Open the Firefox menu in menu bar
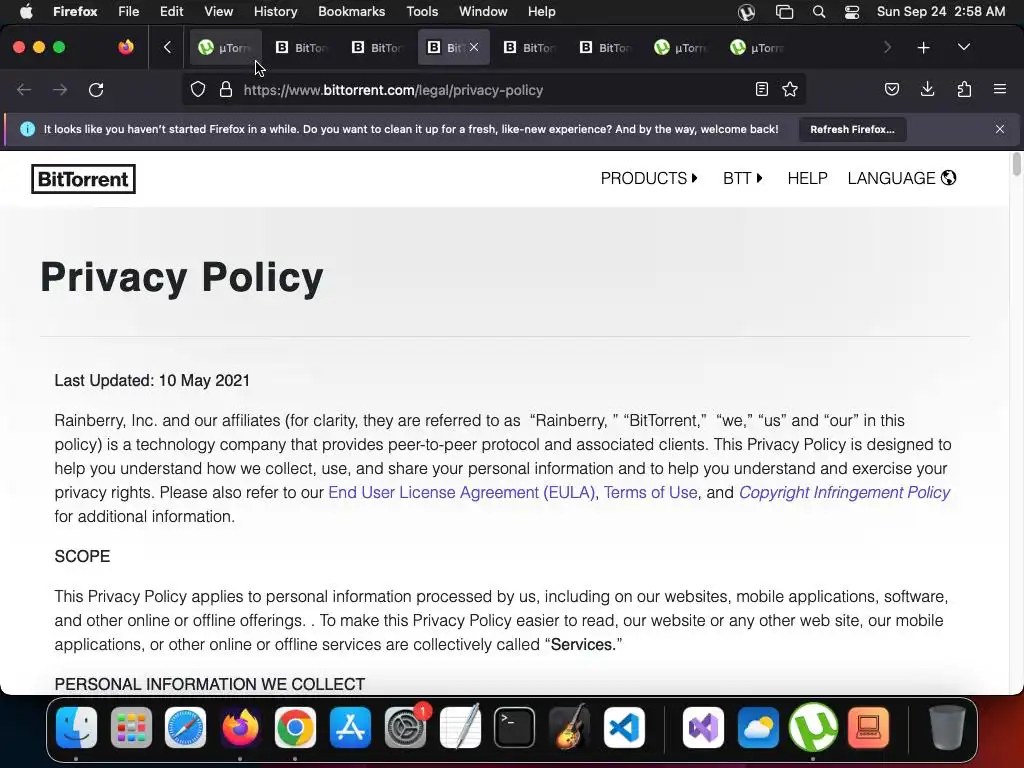This screenshot has width=1024, height=768. tap(75, 12)
